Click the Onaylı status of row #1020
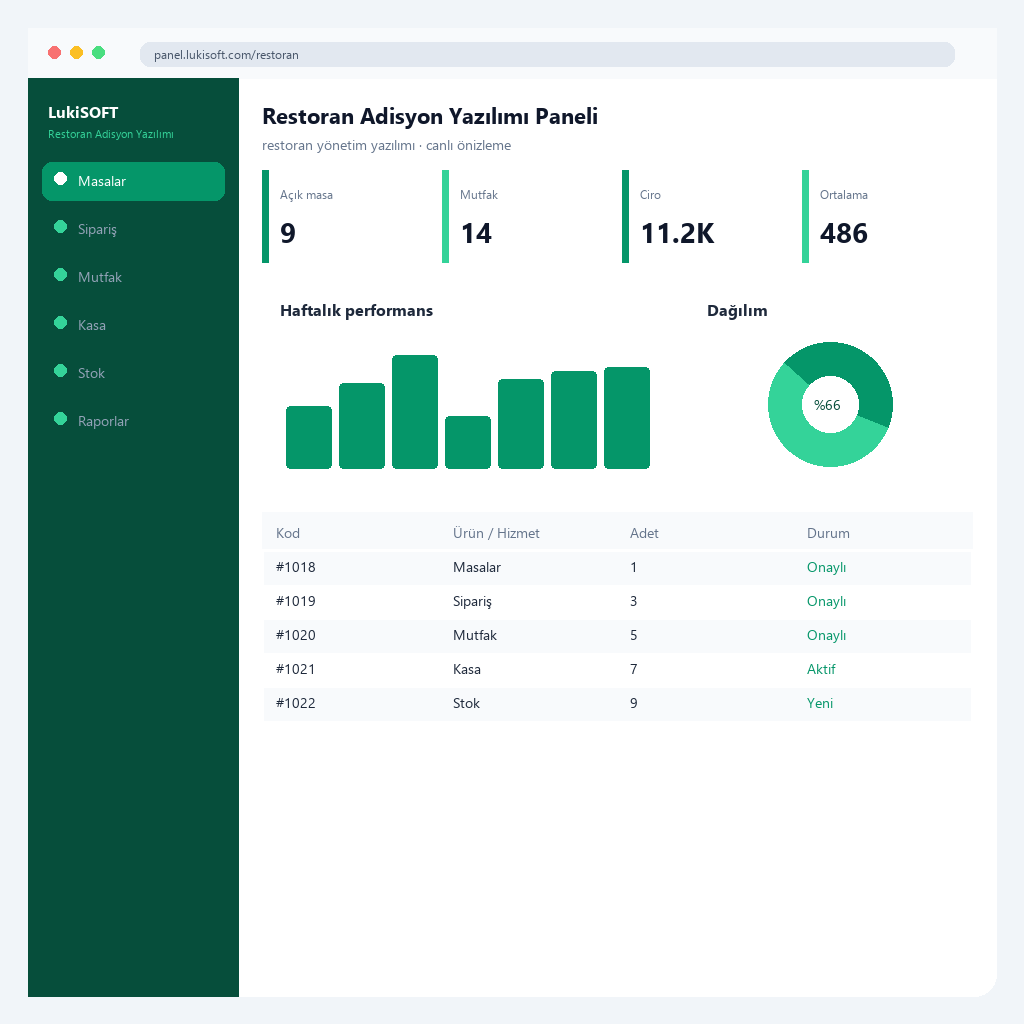 [826, 635]
